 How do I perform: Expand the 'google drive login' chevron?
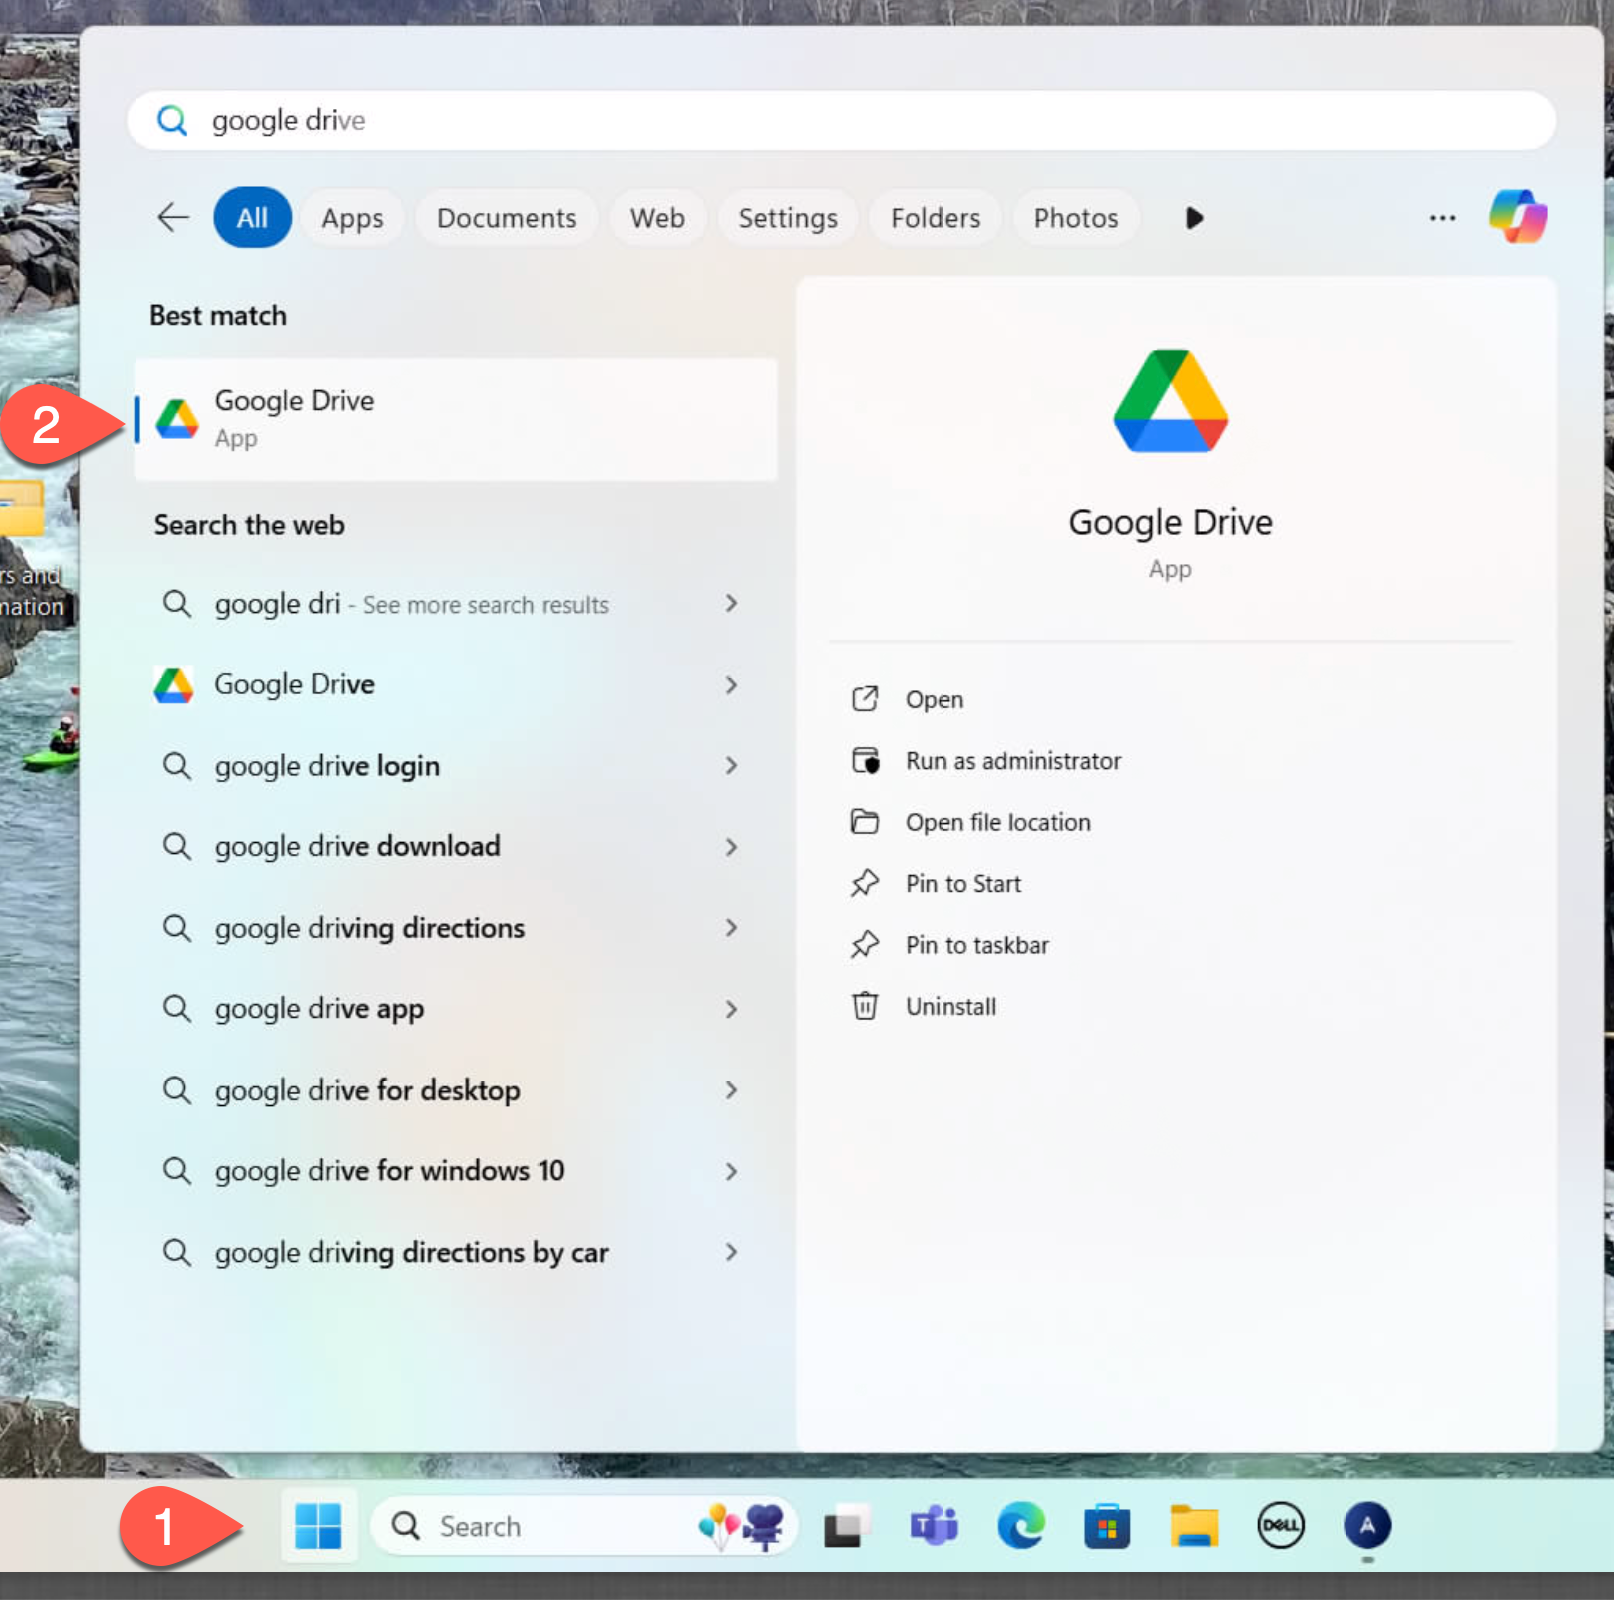click(x=732, y=766)
